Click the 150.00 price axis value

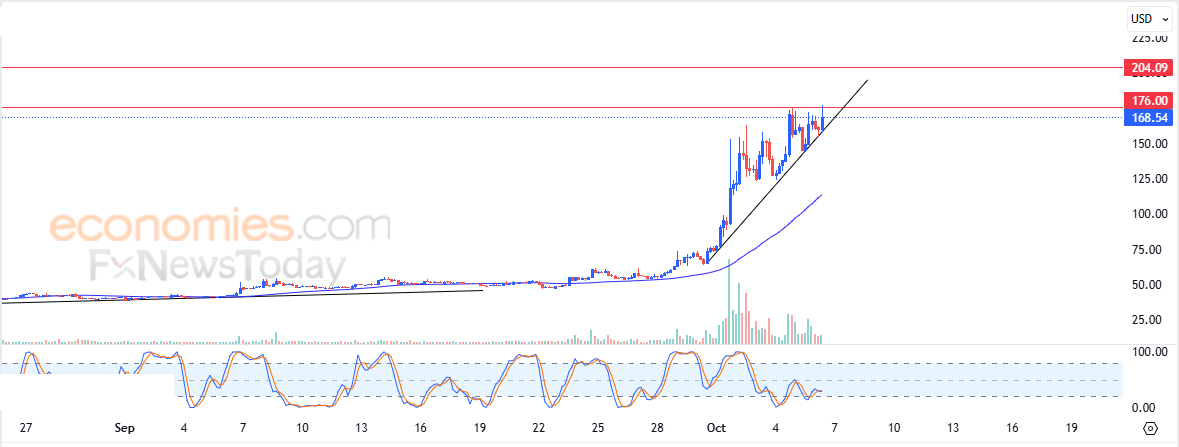click(1150, 144)
